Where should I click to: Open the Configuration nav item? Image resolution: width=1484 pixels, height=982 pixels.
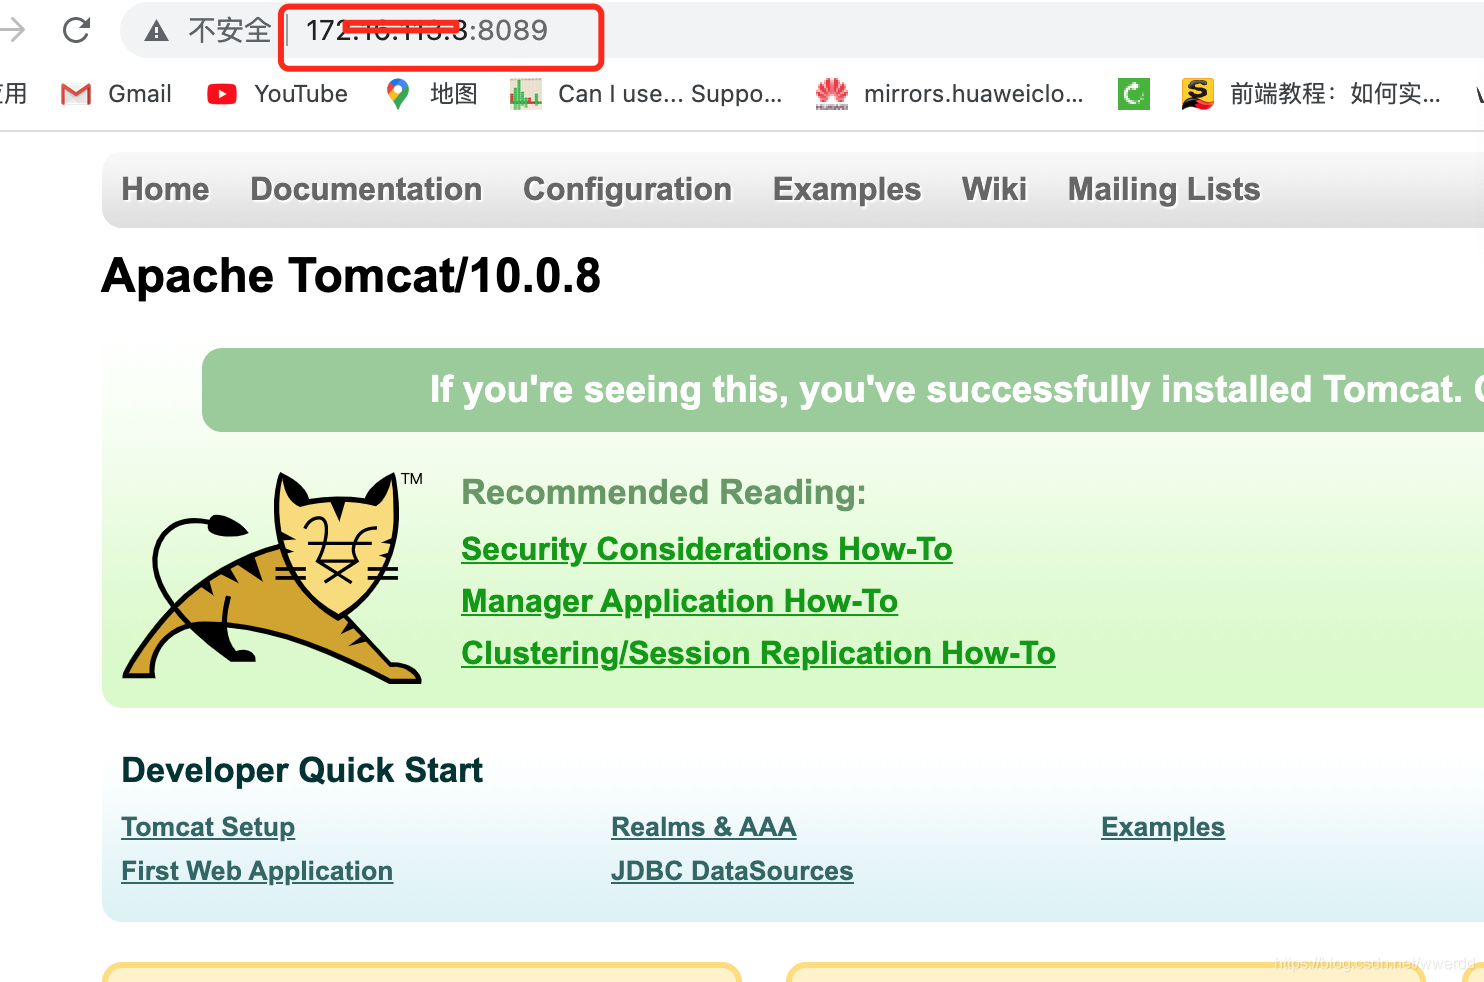[627, 189]
